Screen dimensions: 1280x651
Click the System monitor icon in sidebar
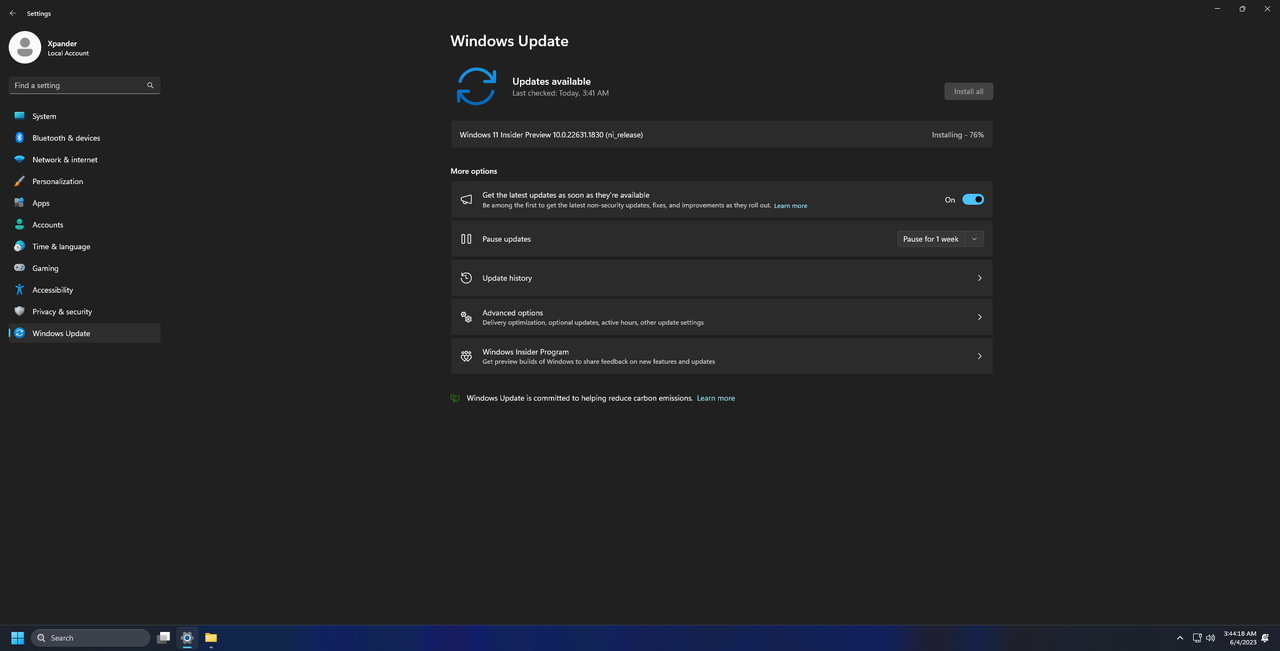pos(19,116)
